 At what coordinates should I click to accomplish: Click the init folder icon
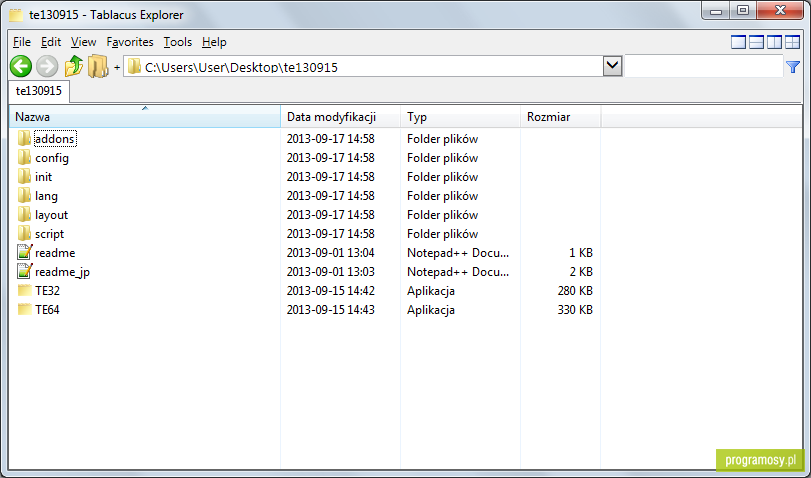coord(24,177)
